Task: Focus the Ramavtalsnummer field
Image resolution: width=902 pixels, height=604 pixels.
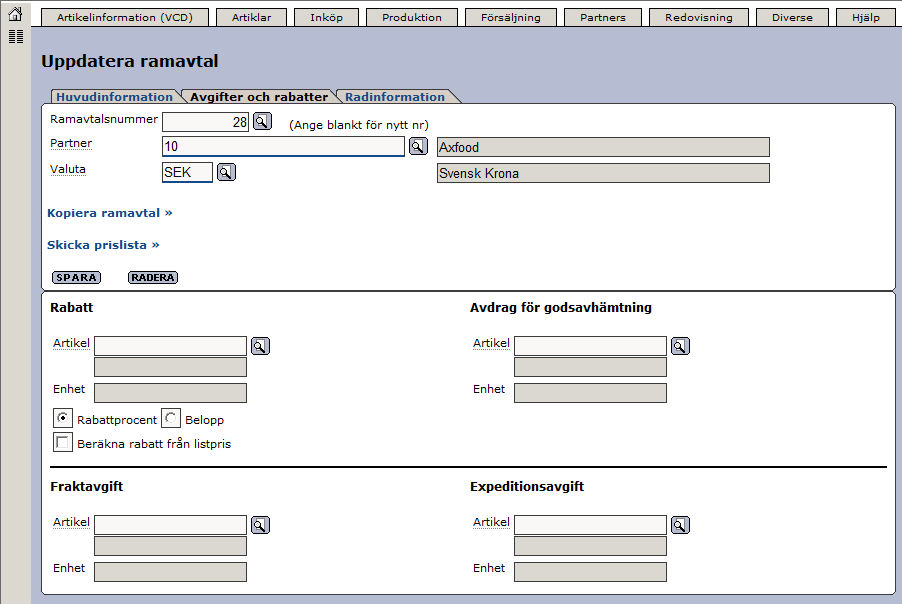Action: pyautogui.click(x=205, y=122)
